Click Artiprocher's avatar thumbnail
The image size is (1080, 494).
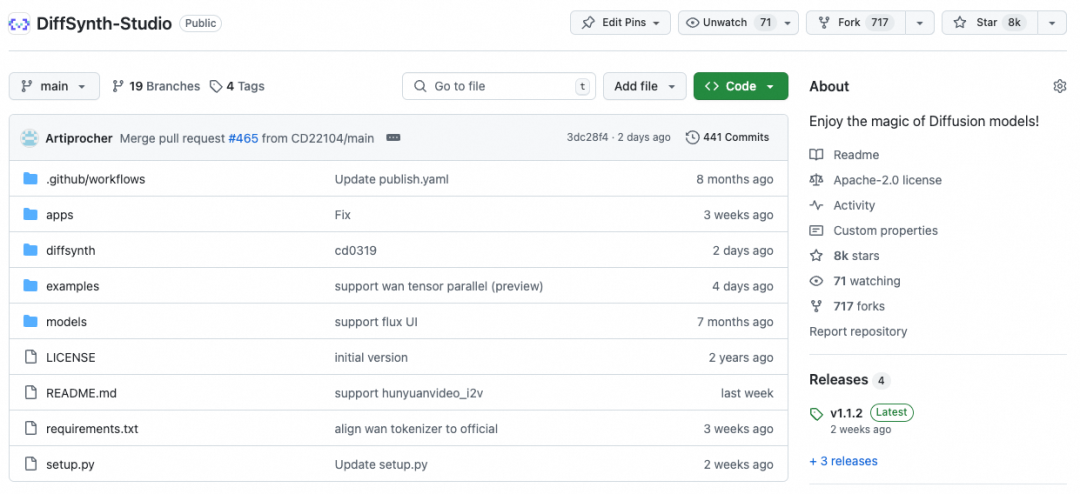point(30,138)
